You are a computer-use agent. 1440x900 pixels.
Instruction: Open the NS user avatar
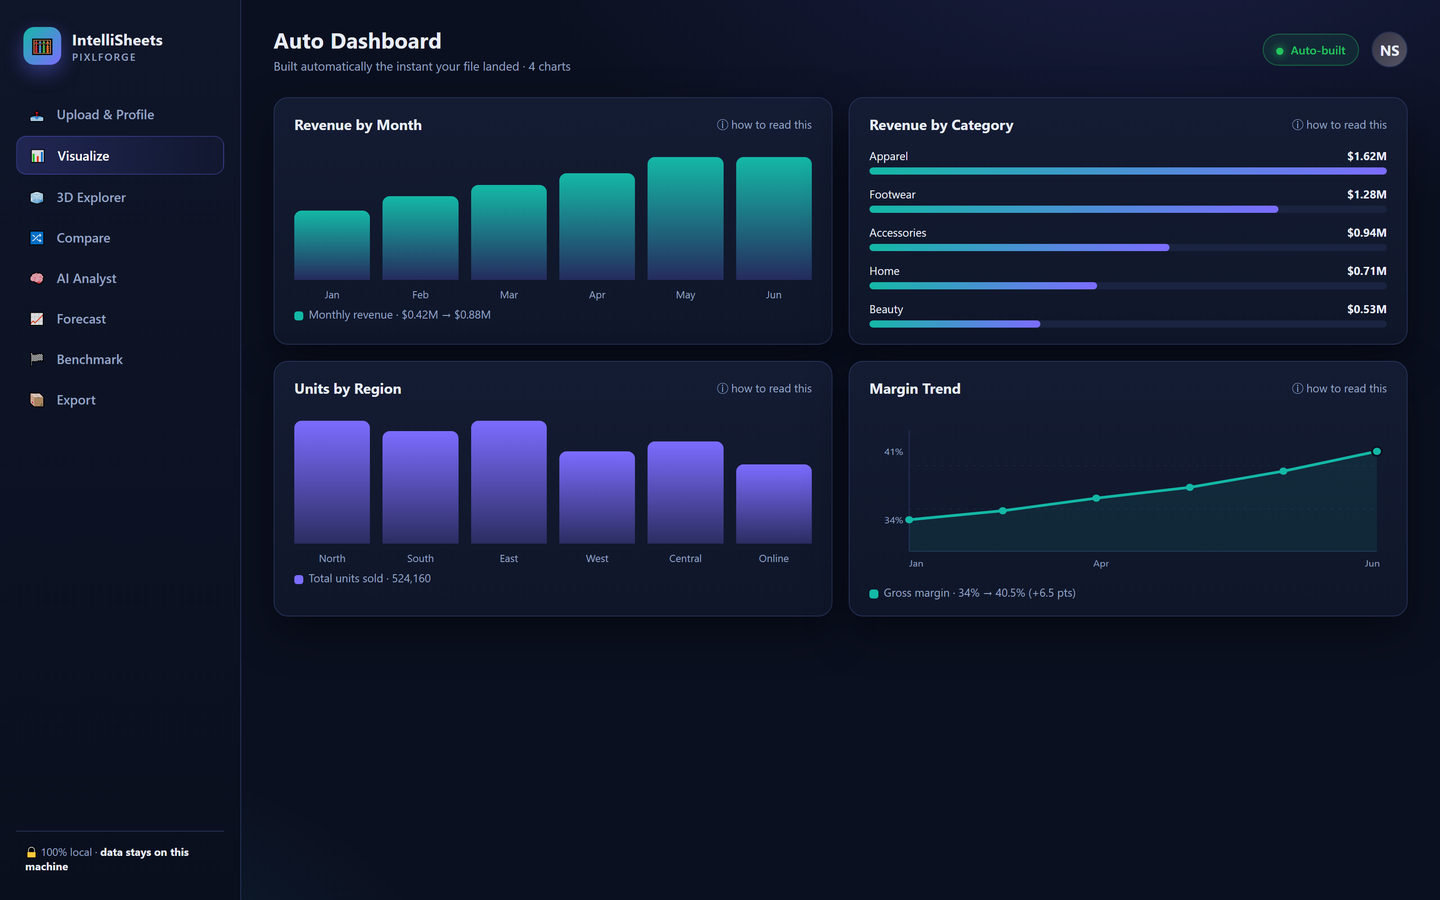[x=1389, y=50]
